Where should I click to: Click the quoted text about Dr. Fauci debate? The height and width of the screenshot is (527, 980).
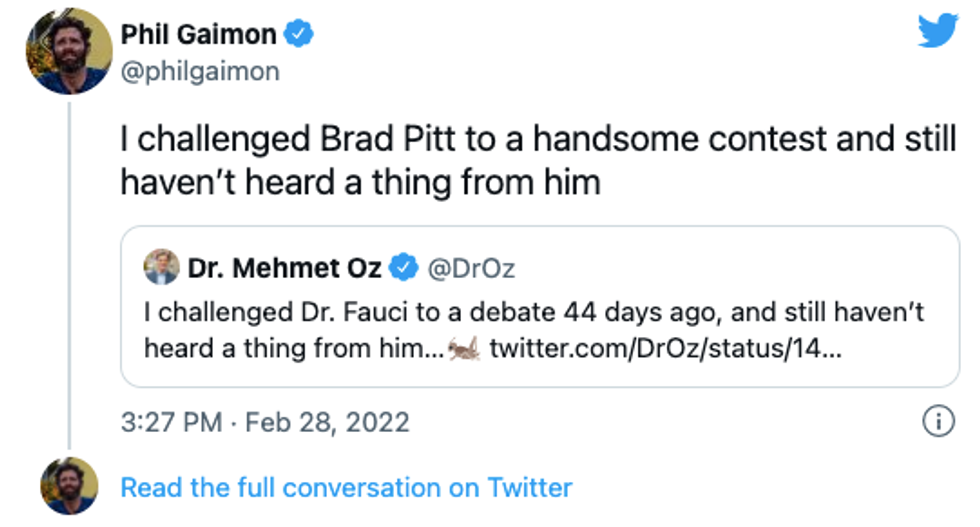point(534,313)
